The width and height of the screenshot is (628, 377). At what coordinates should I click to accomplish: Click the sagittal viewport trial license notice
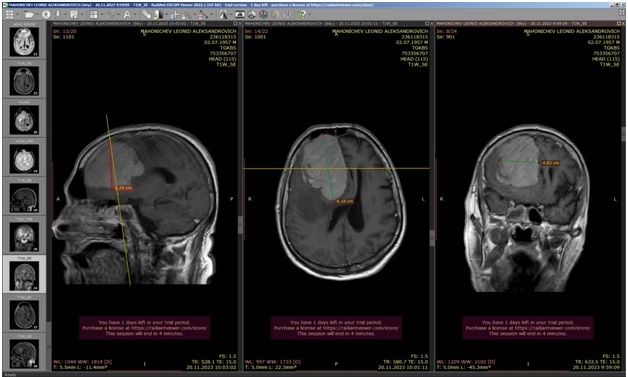click(x=144, y=328)
